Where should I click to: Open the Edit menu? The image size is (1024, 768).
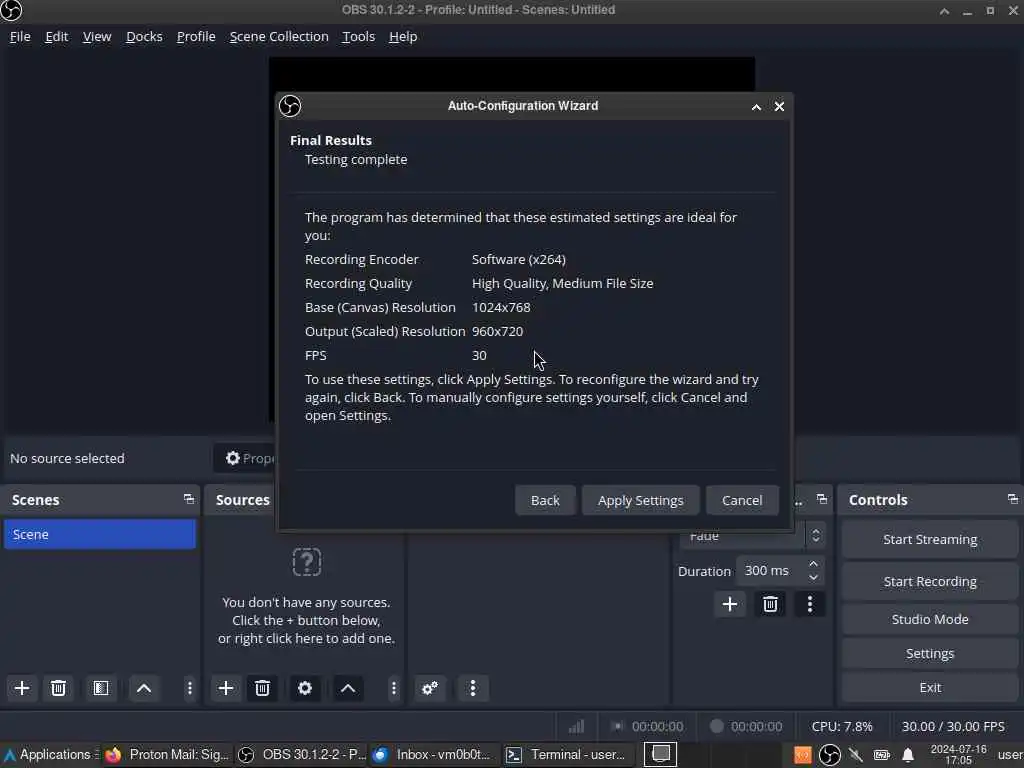coord(56,37)
